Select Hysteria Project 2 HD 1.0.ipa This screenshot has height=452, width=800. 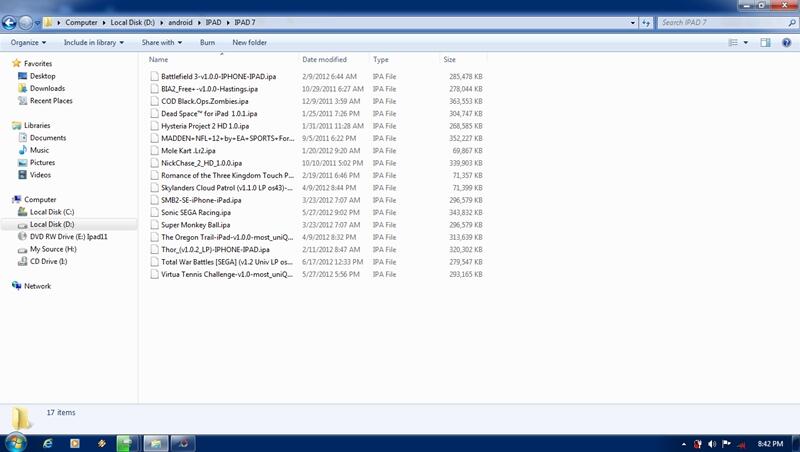(x=205, y=126)
